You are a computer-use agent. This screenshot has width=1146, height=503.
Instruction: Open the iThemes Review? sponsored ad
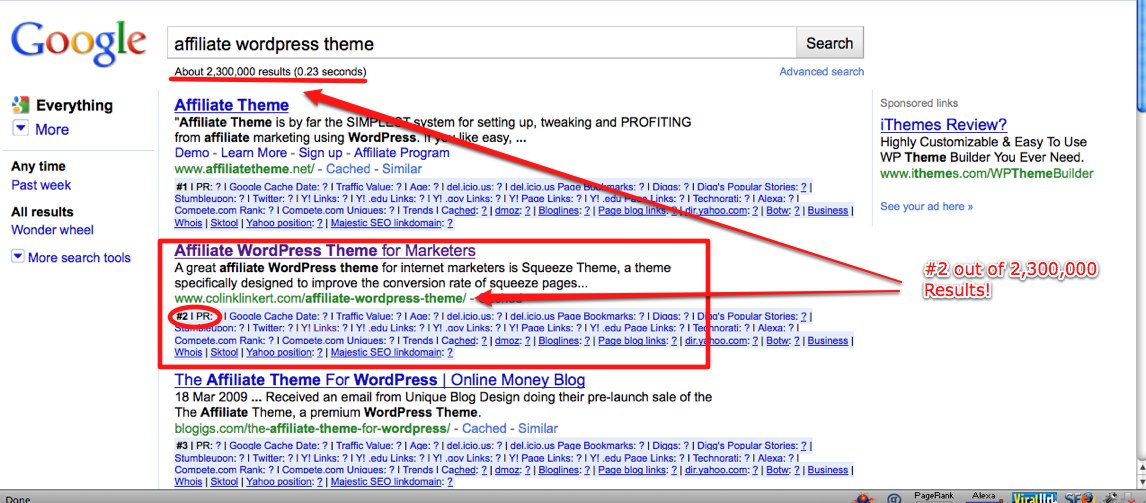coord(944,124)
